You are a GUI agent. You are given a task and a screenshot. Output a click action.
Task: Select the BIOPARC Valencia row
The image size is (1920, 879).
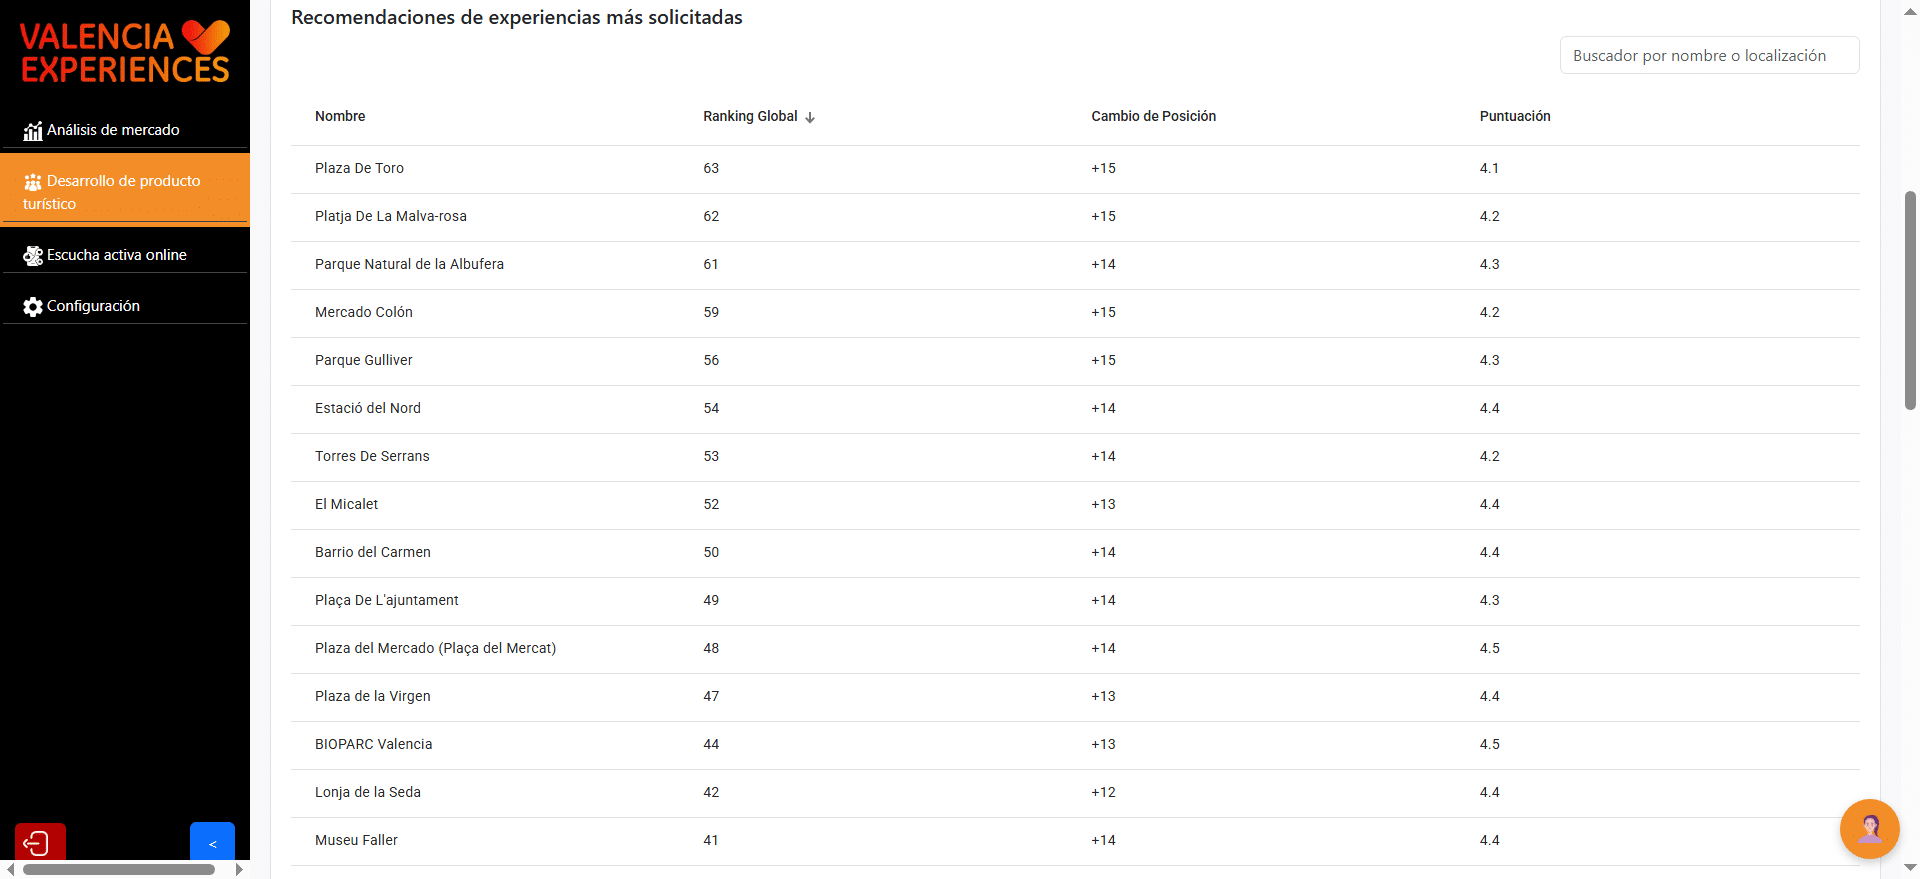(x=373, y=744)
